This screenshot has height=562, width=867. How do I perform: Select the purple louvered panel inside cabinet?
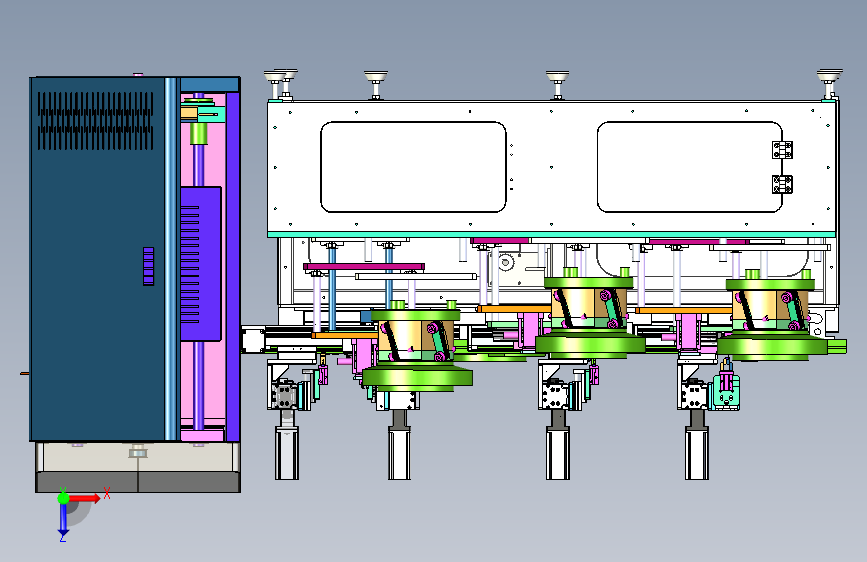[x=201, y=264]
